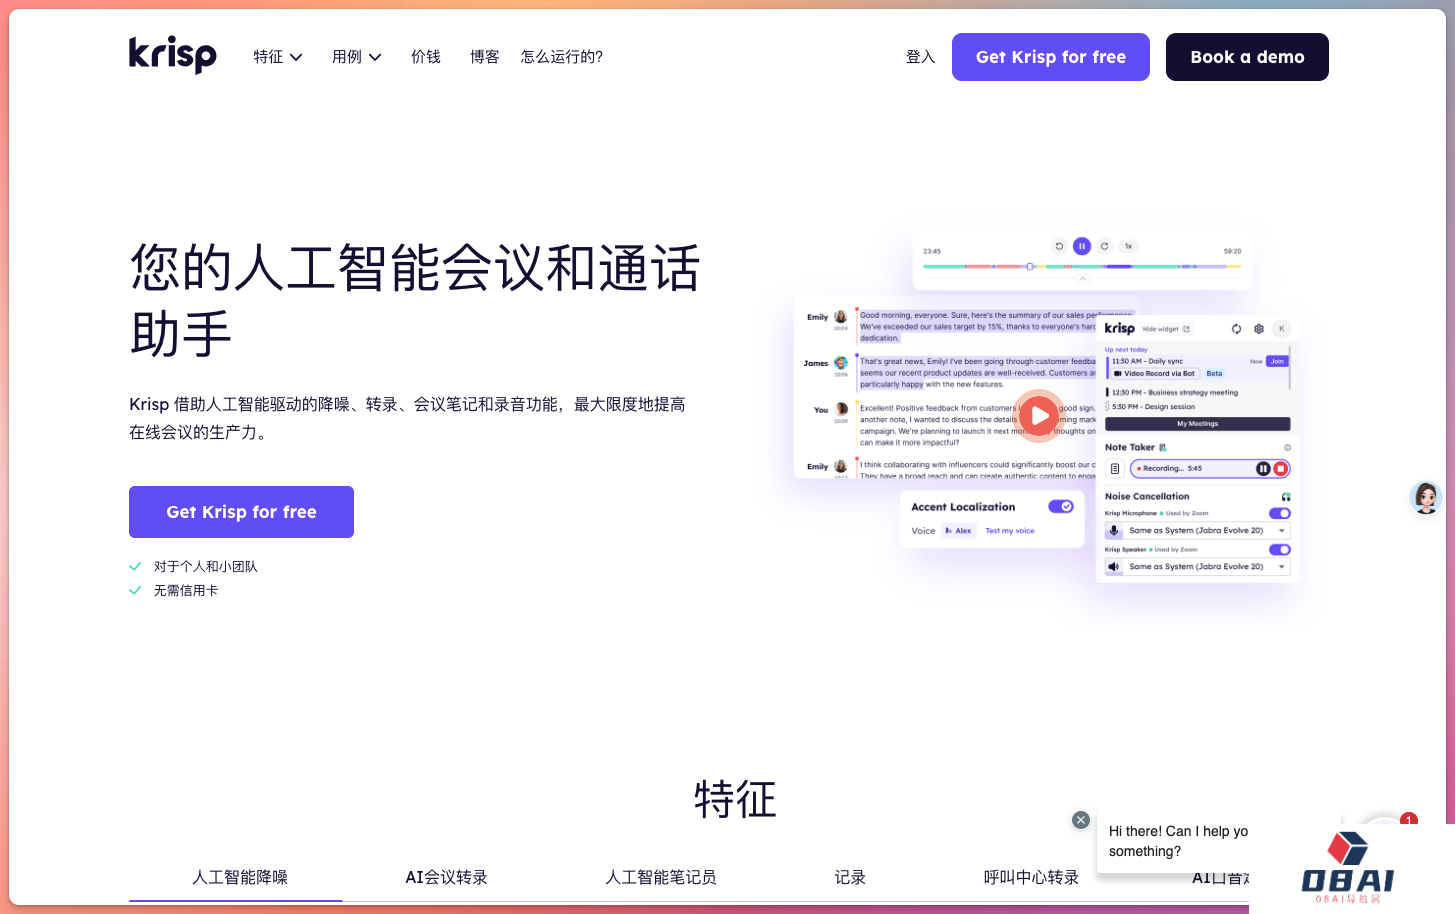Play the hero demo video

tap(1039, 415)
